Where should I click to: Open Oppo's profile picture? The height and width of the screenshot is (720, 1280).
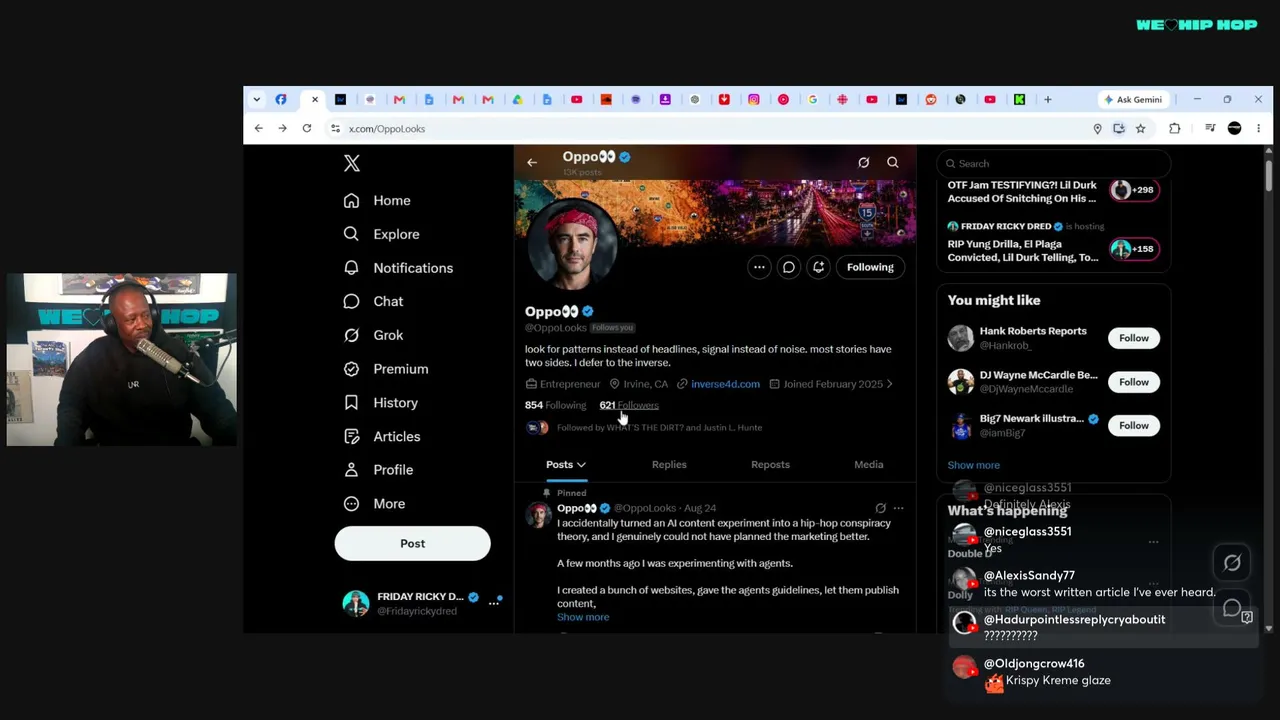click(573, 245)
